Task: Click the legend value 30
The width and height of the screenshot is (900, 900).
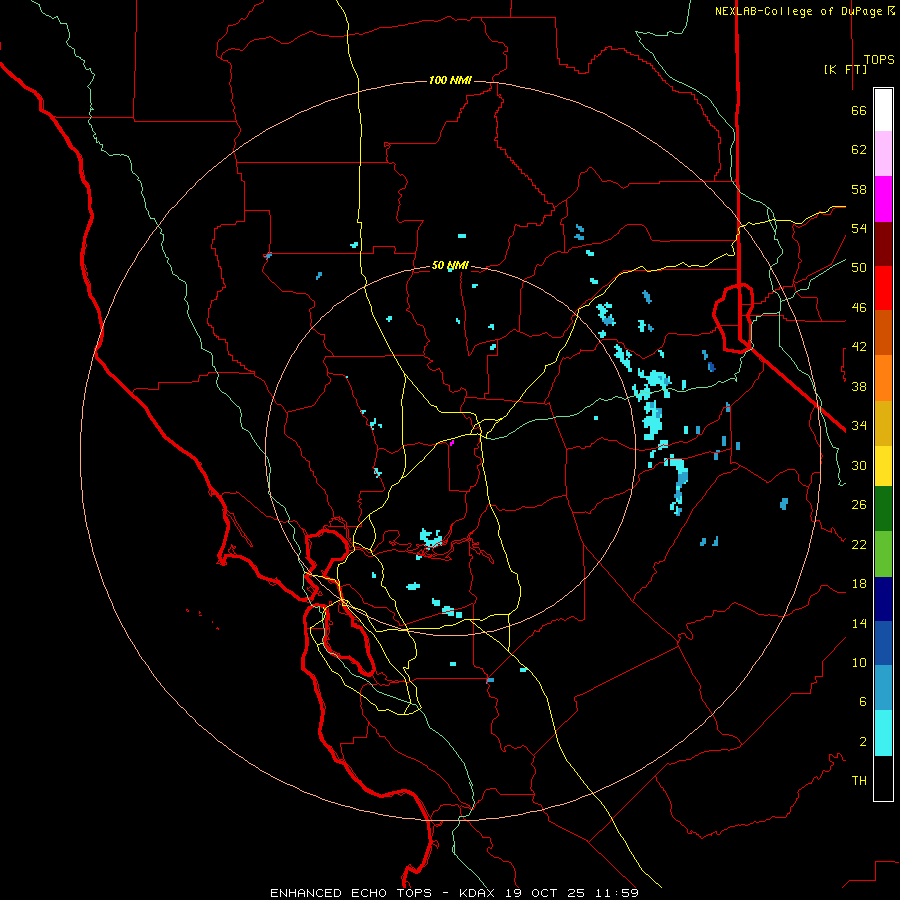Action: point(859,465)
